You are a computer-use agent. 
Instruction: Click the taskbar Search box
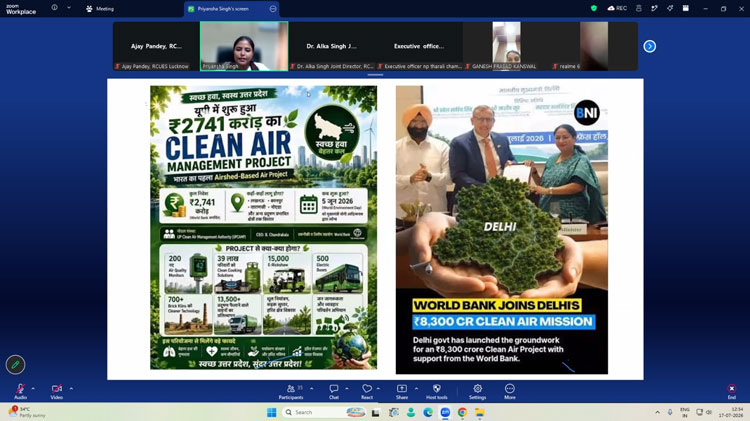coord(324,412)
